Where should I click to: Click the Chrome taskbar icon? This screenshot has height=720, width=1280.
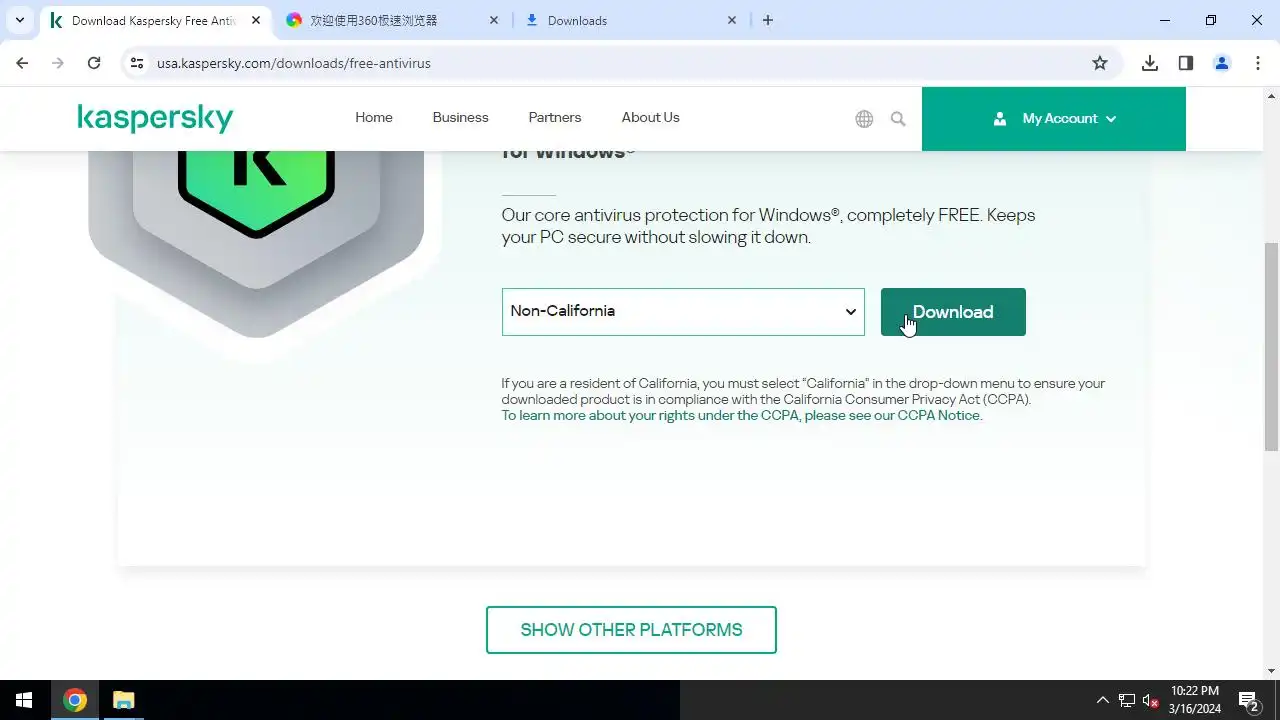[x=75, y=700]
